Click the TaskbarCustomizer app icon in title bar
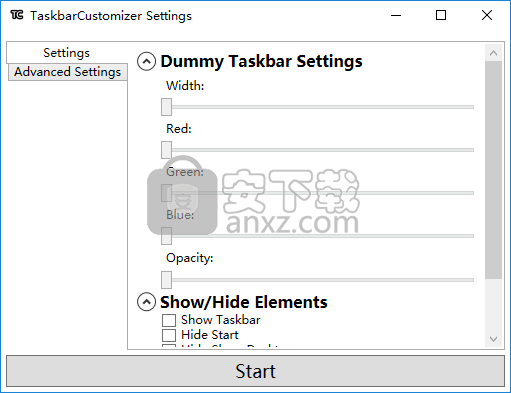The image size is (511, 393). pyautogui.click(x=17, y=15)
